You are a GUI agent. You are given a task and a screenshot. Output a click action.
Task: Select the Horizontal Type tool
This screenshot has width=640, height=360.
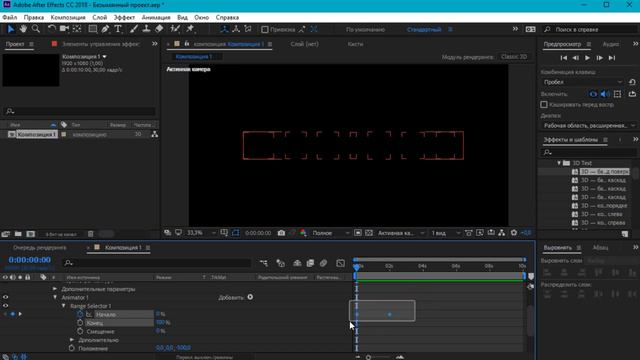[118, 29]
